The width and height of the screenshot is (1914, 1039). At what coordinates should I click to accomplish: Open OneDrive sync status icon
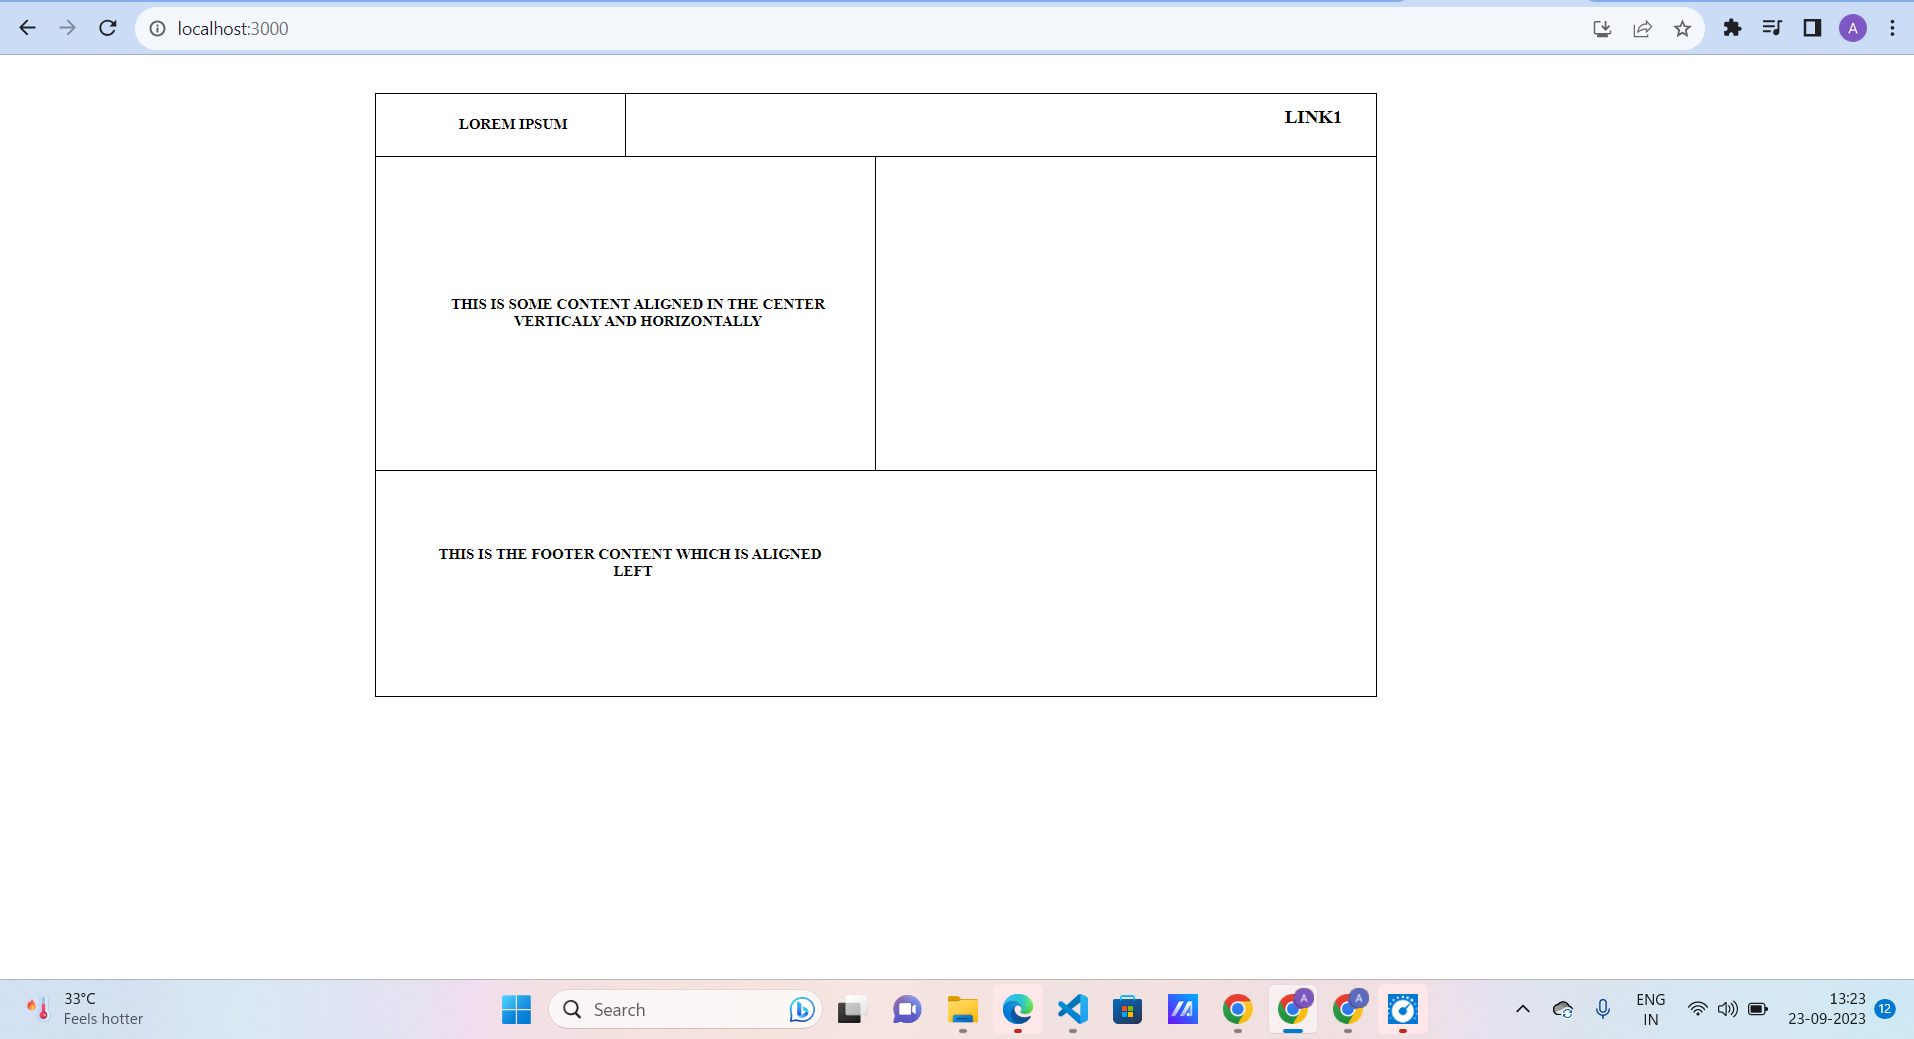1563,1009
